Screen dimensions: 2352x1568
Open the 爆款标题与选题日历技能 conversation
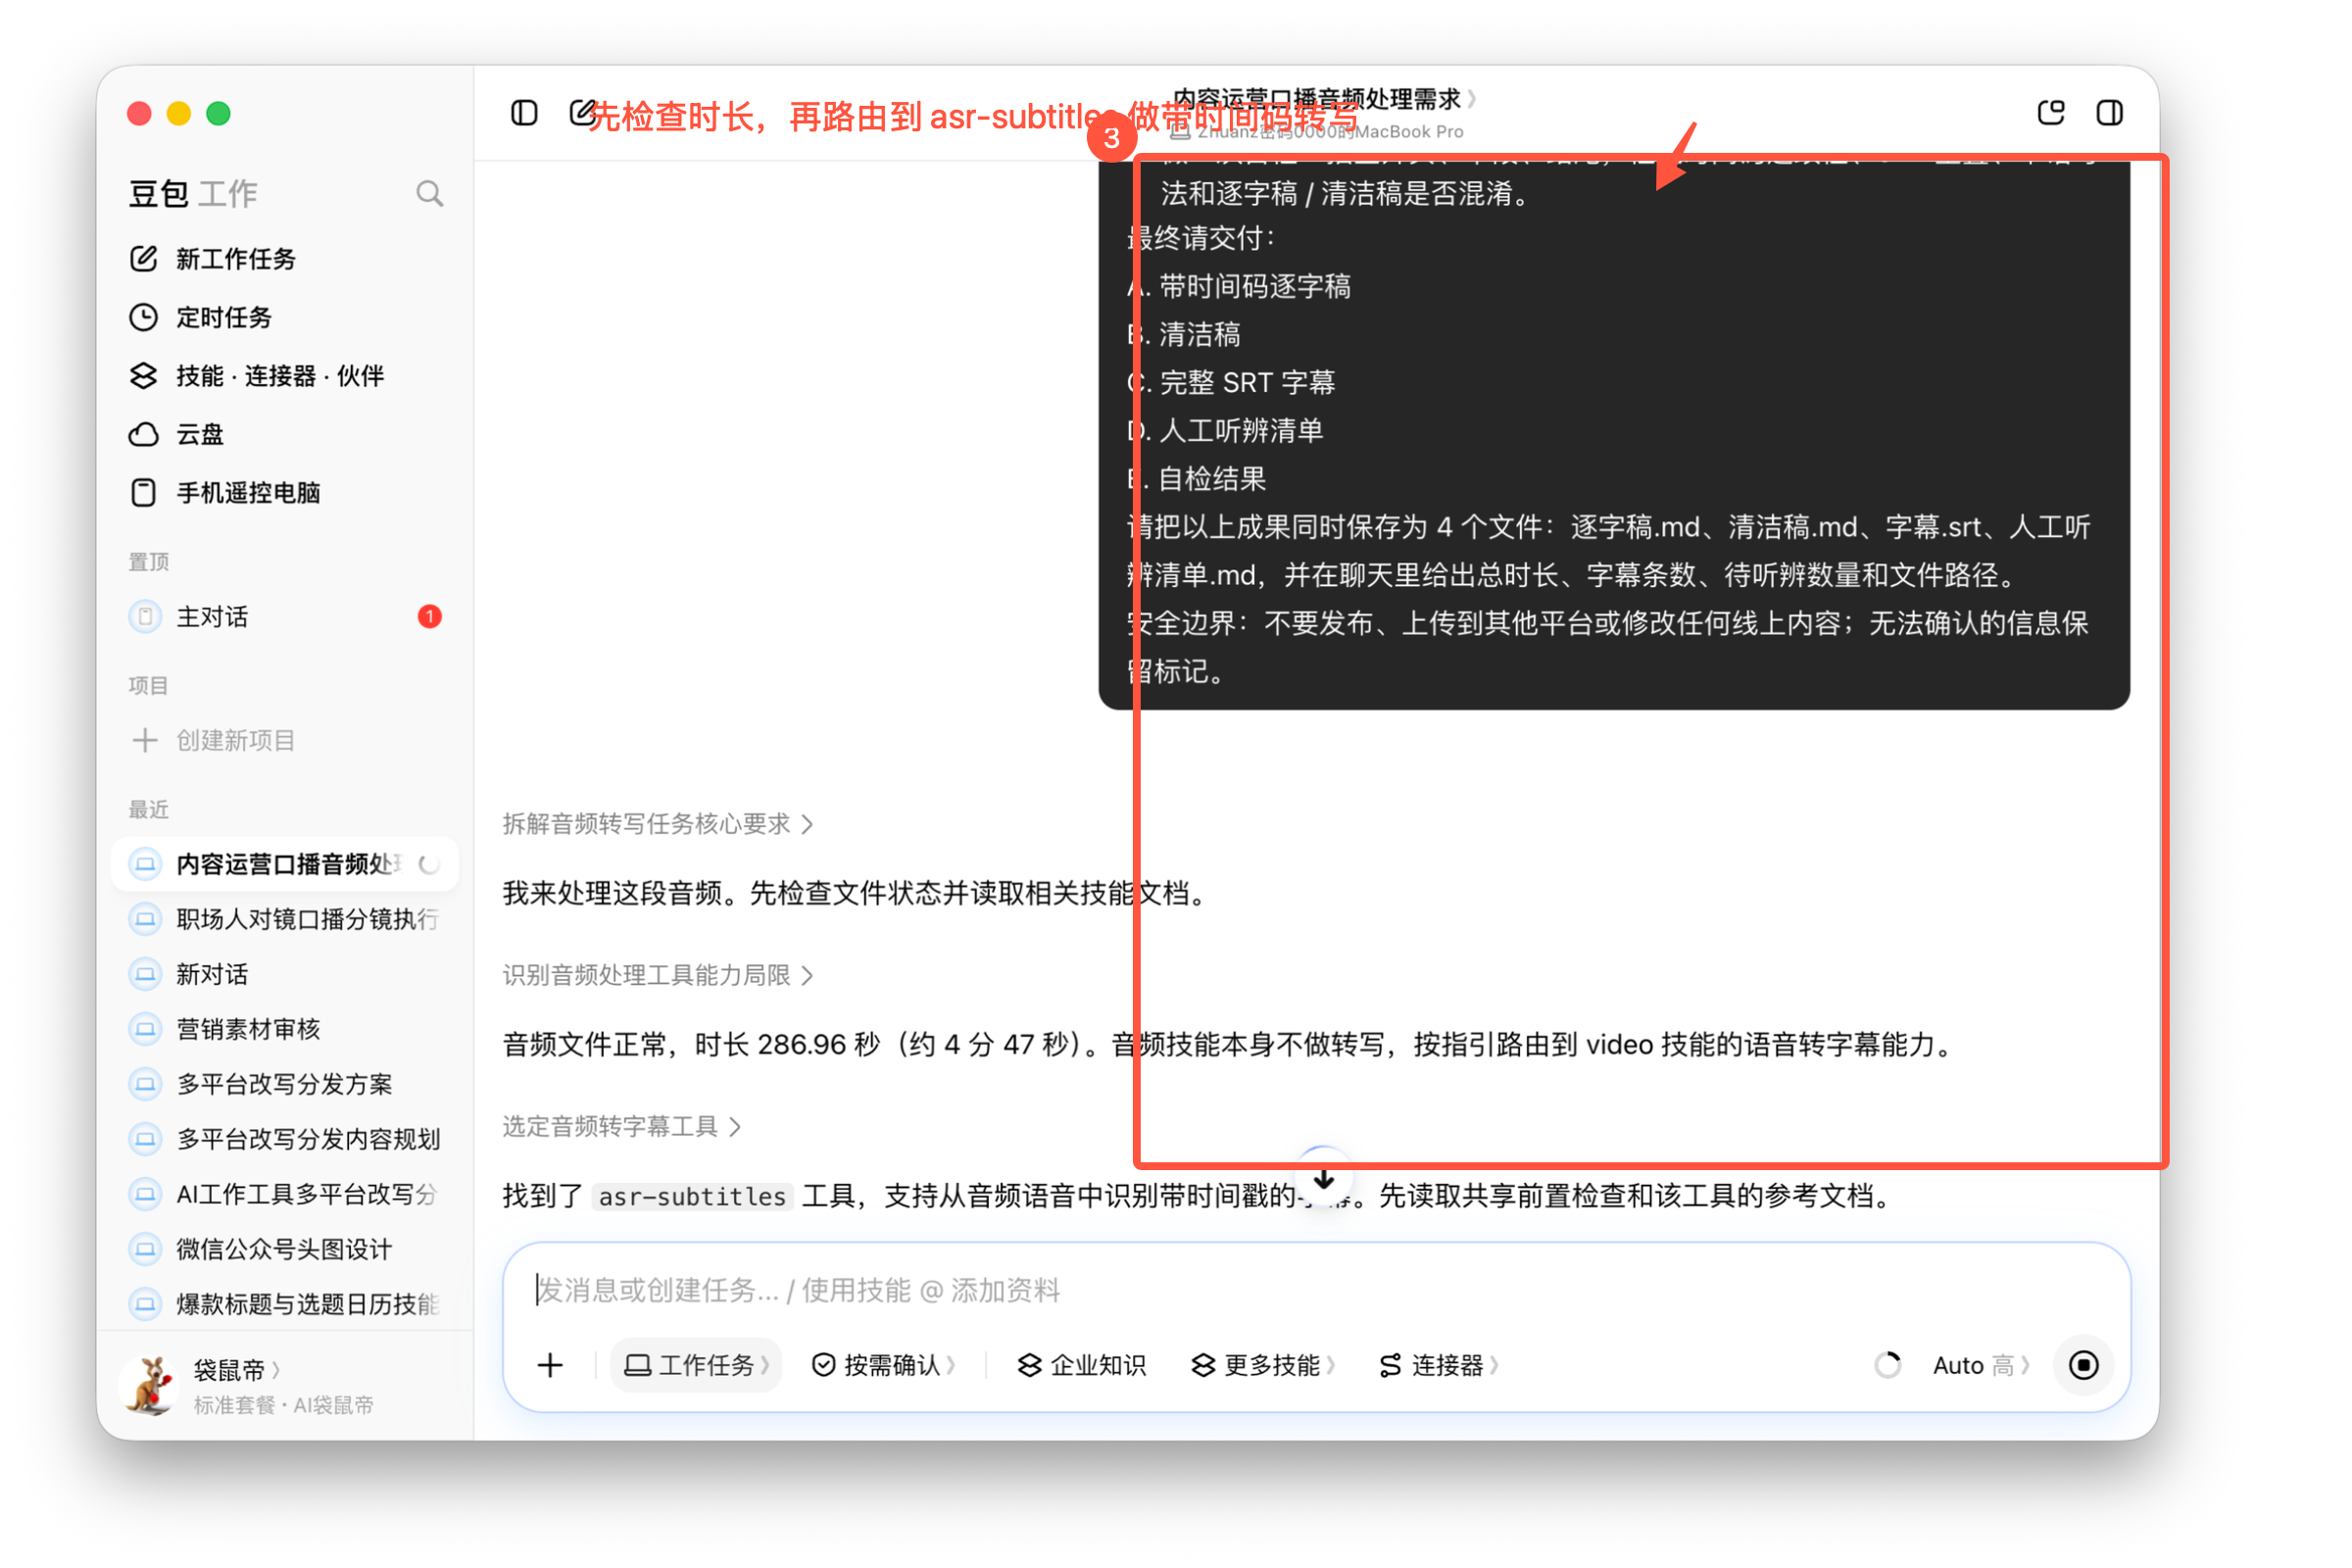pyautogui.click(x=285, y=1304)
